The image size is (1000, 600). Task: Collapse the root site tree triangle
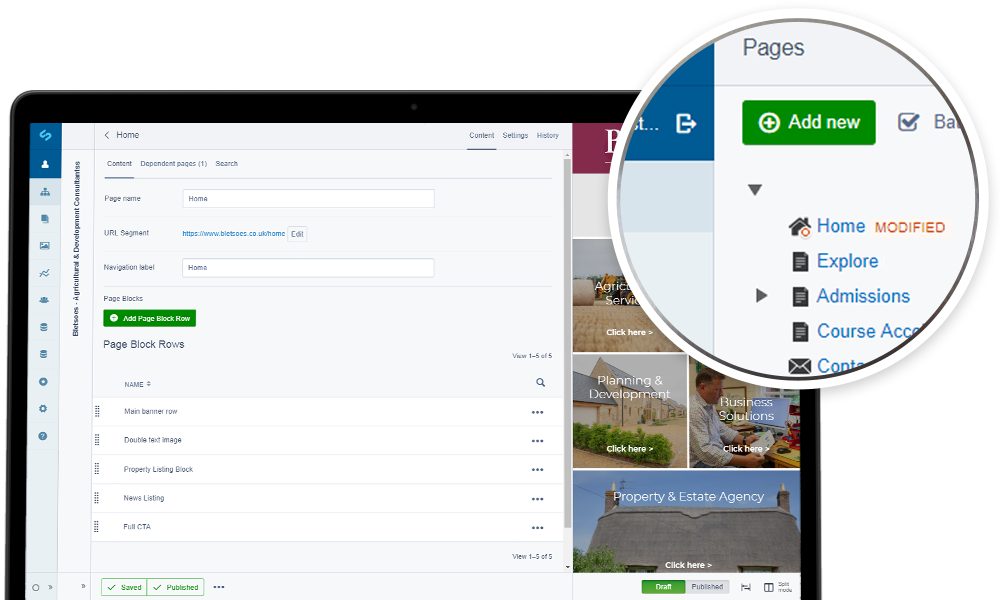coord(755,190)
